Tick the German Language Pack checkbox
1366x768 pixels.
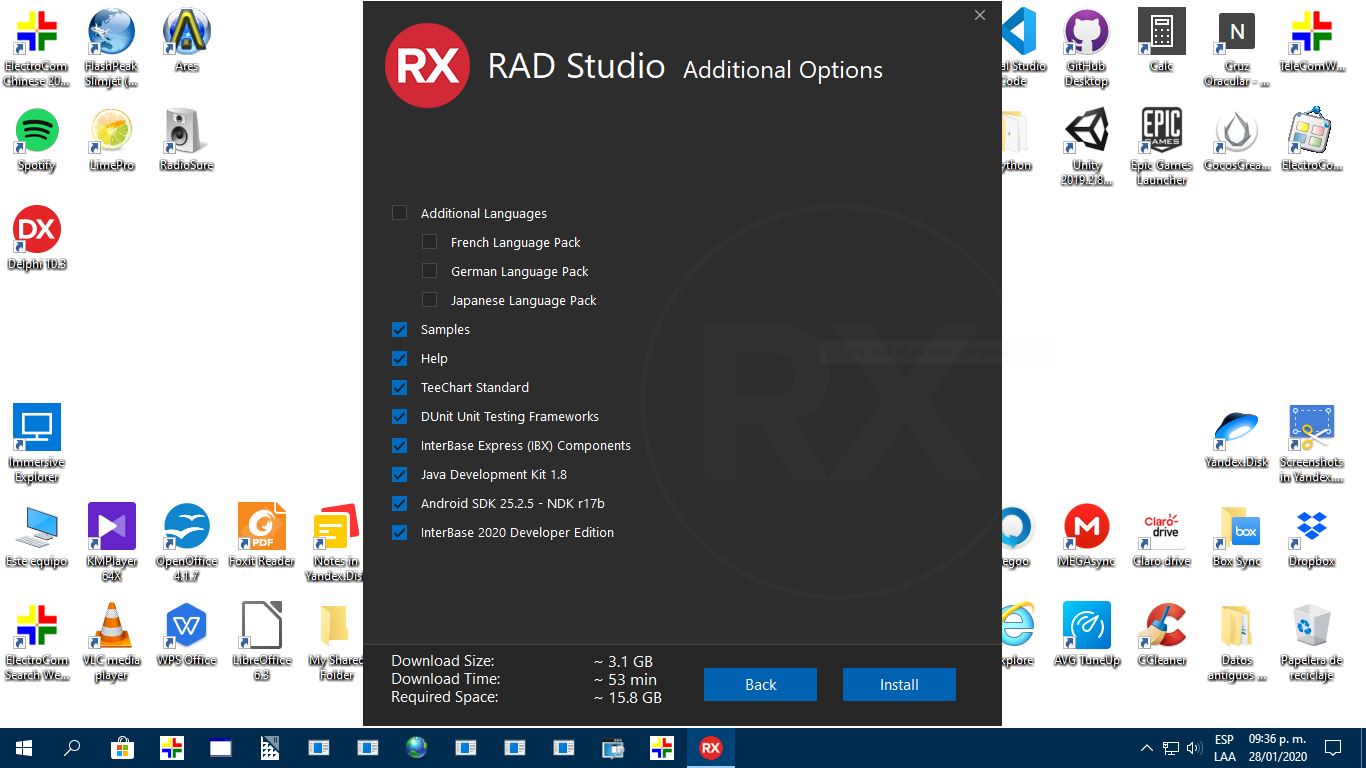coord(430,271)
